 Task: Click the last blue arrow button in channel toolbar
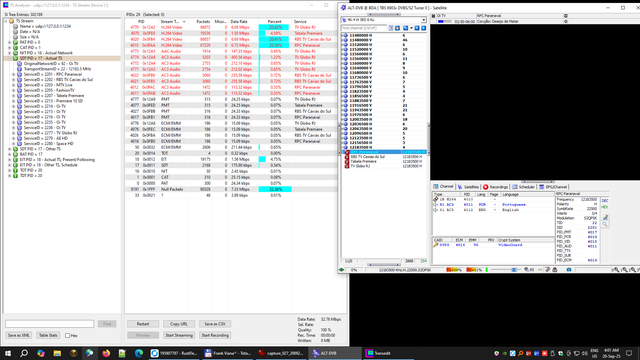tap(424, 28)
